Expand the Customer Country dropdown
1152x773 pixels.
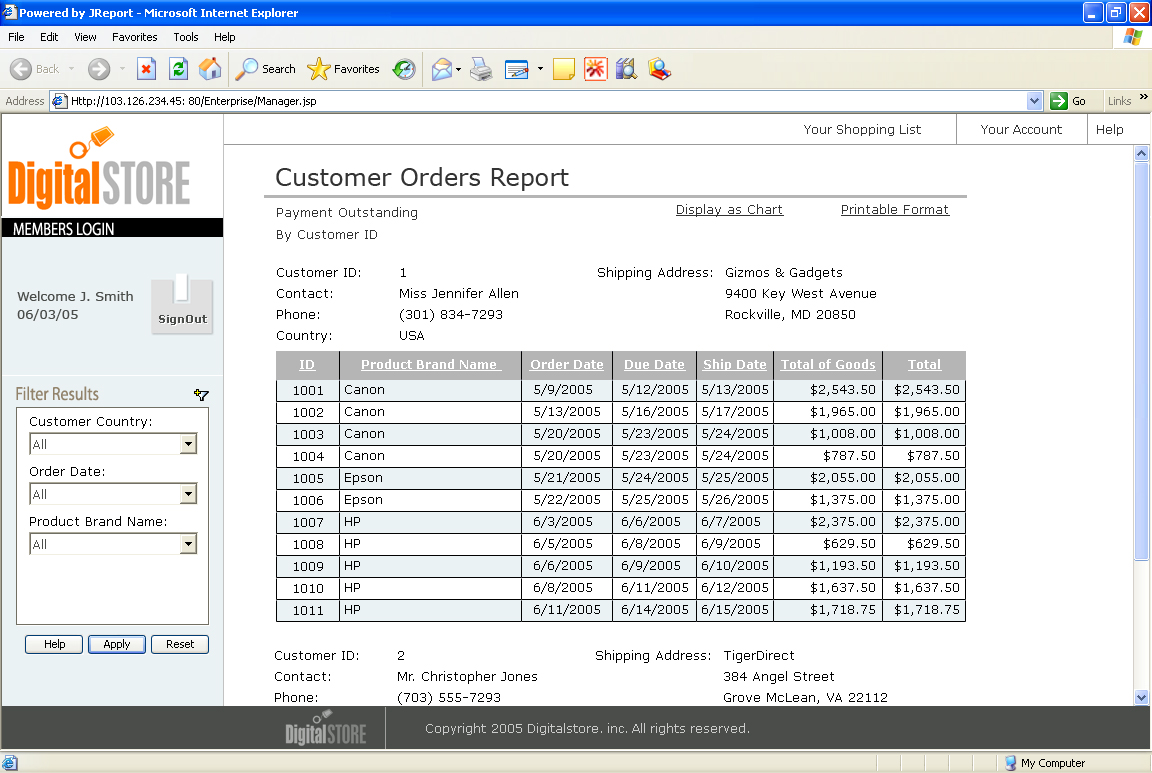click(188, 444)
